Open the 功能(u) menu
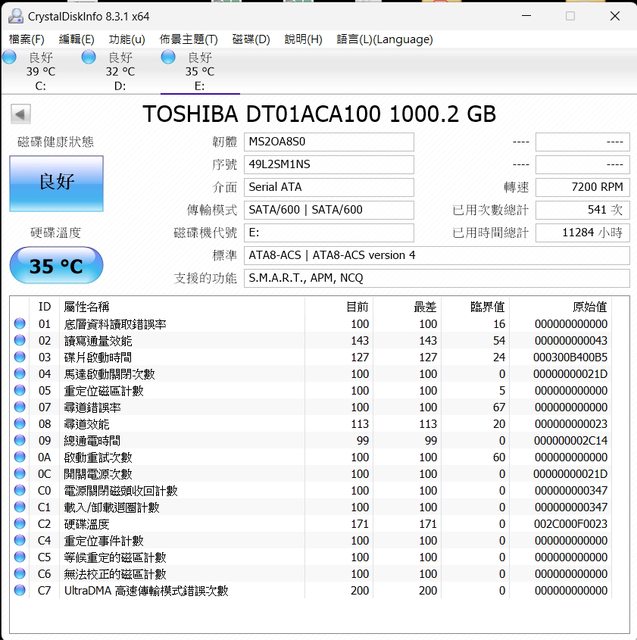The width and height of the screenshot is (637, 640). 127,39
